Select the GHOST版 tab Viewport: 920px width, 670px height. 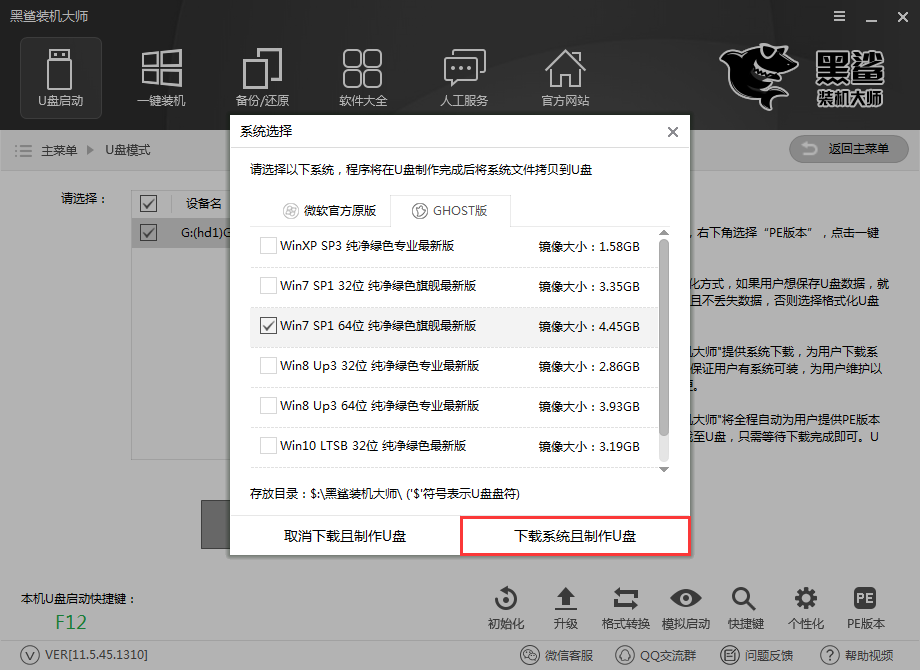tap(451, 210)
